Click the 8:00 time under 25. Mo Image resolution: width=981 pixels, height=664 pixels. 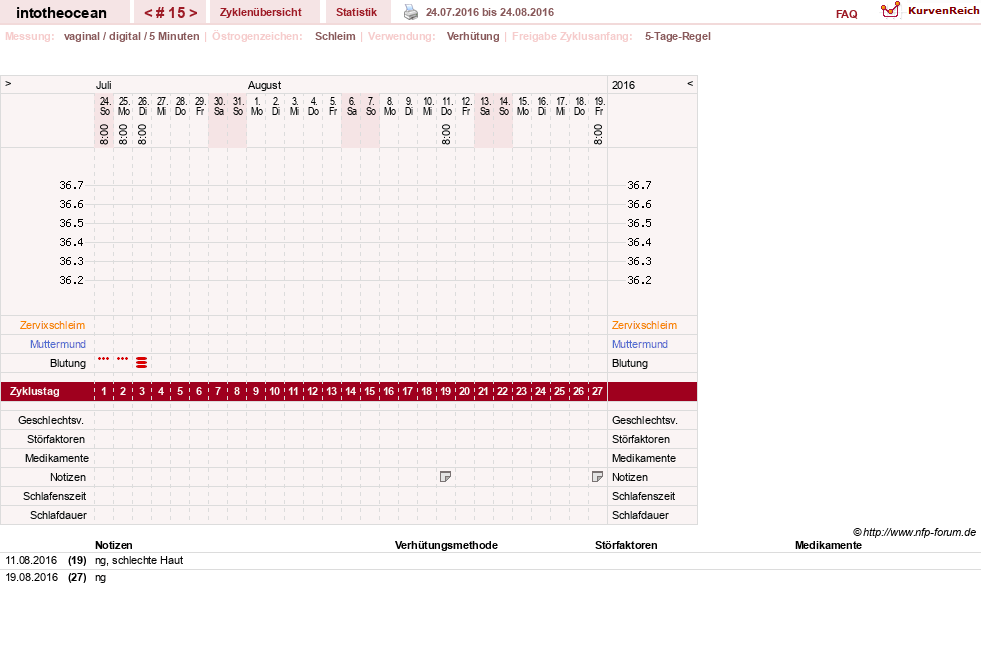[x=123, y=135]
